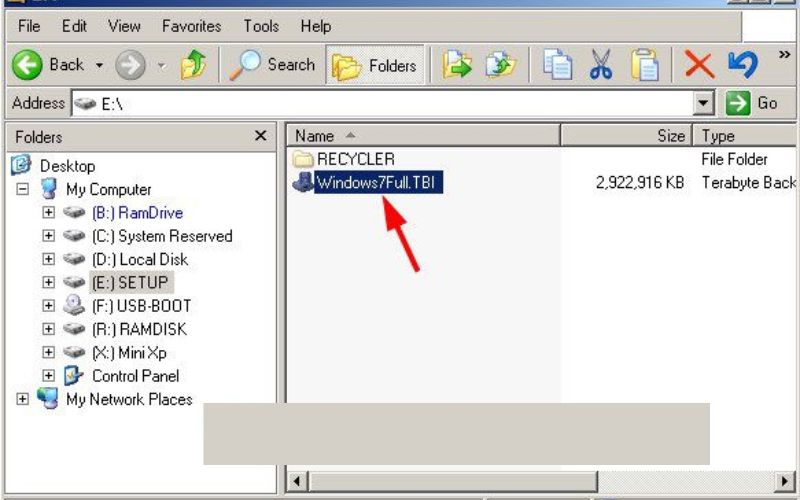Go up one folder level
The height and width of the screenshot is (500, 800).
click(193, 65)
